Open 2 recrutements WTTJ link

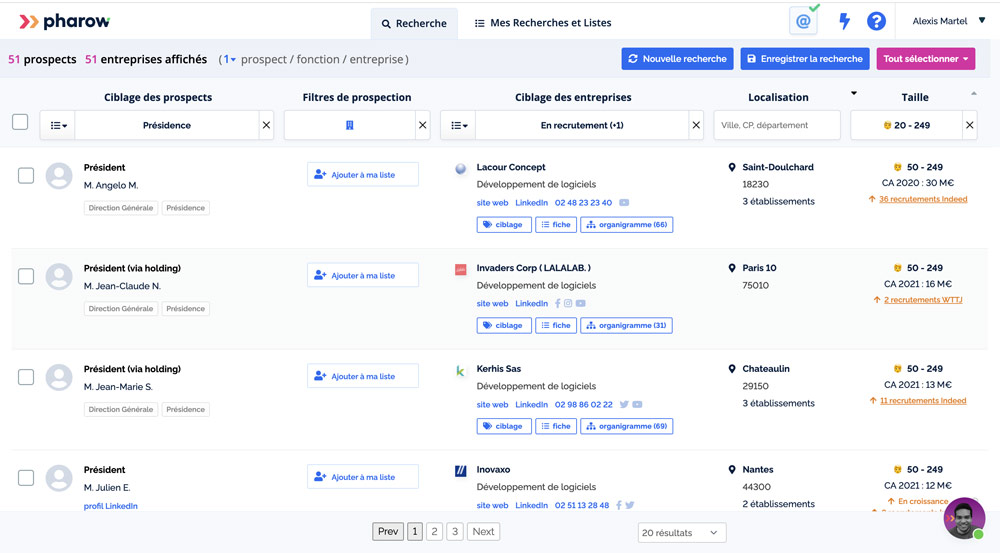coord(923,300)
